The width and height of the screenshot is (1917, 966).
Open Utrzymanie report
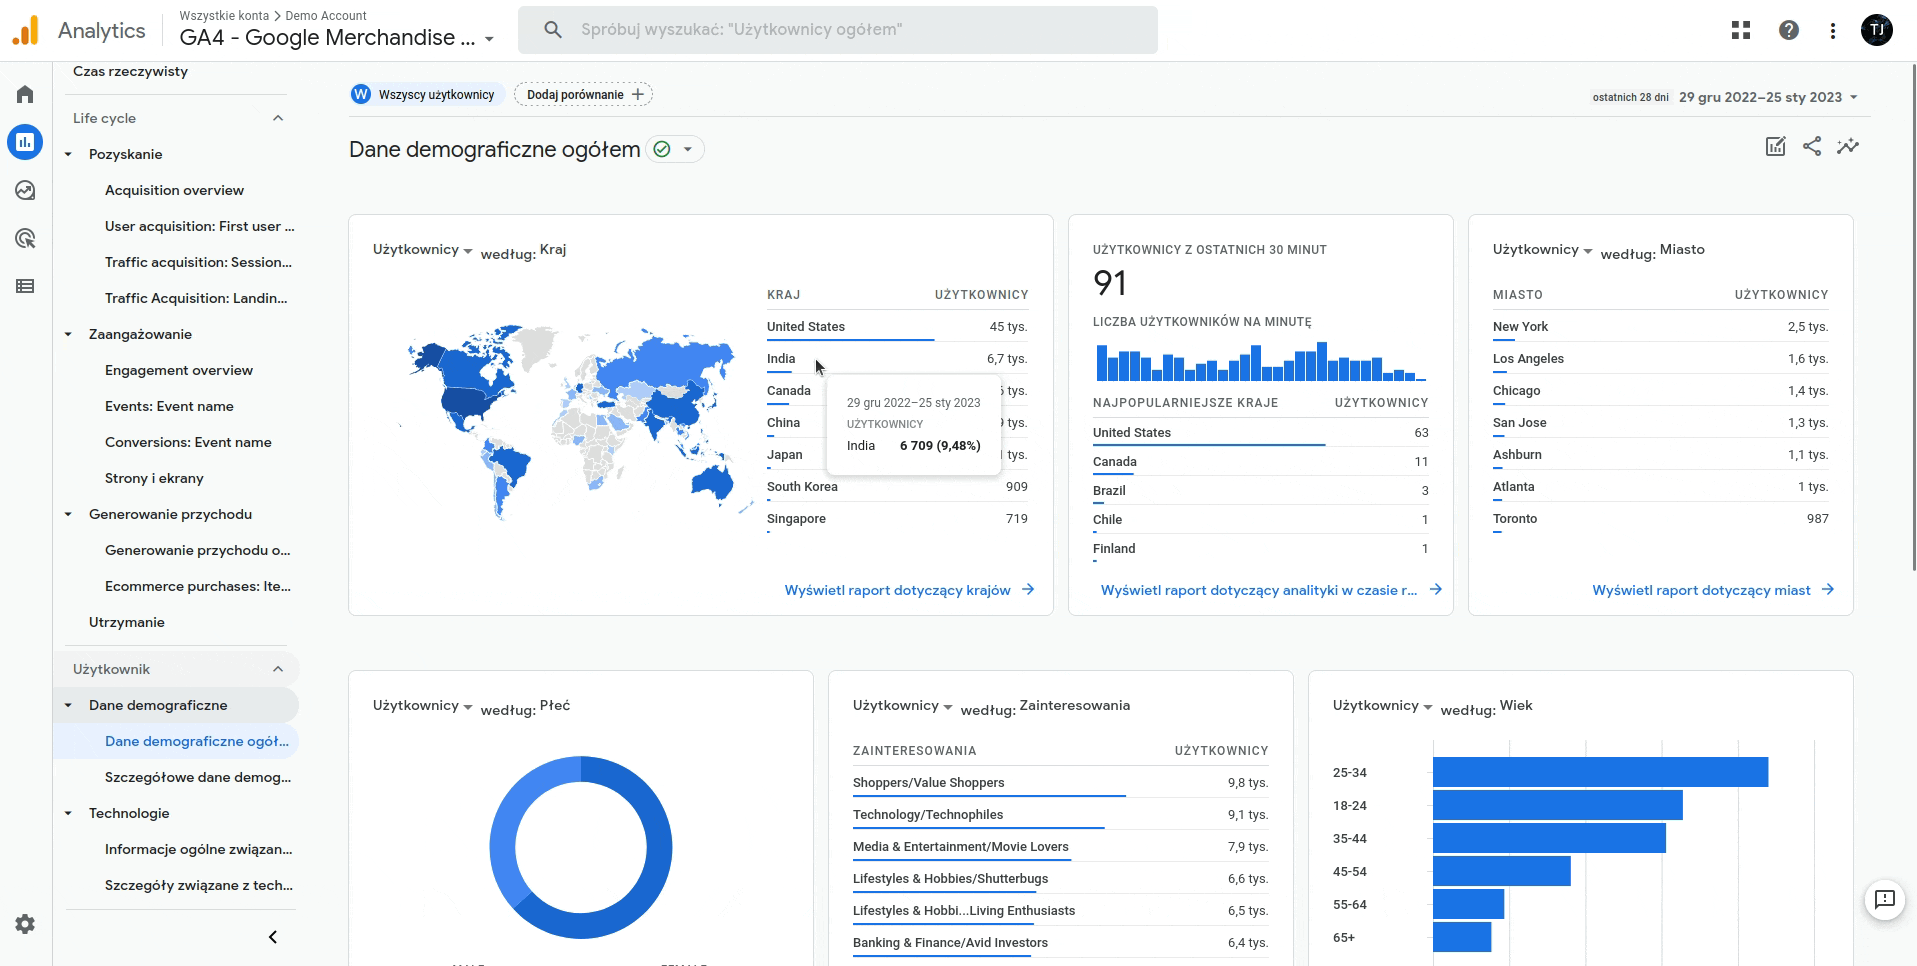coord(127,622)
